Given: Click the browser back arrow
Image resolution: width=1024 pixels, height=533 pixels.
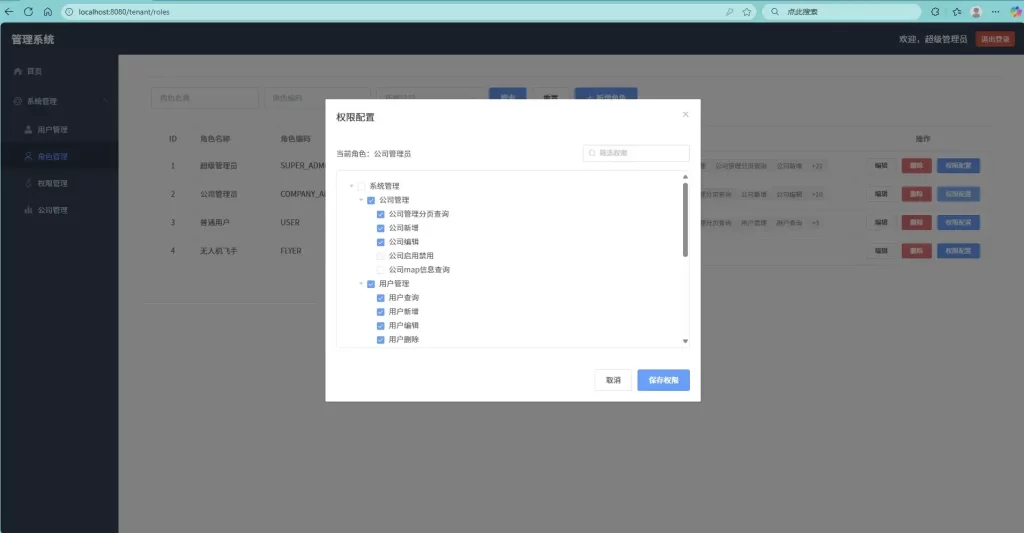Looking at the screenshot, I should [10, 11].
